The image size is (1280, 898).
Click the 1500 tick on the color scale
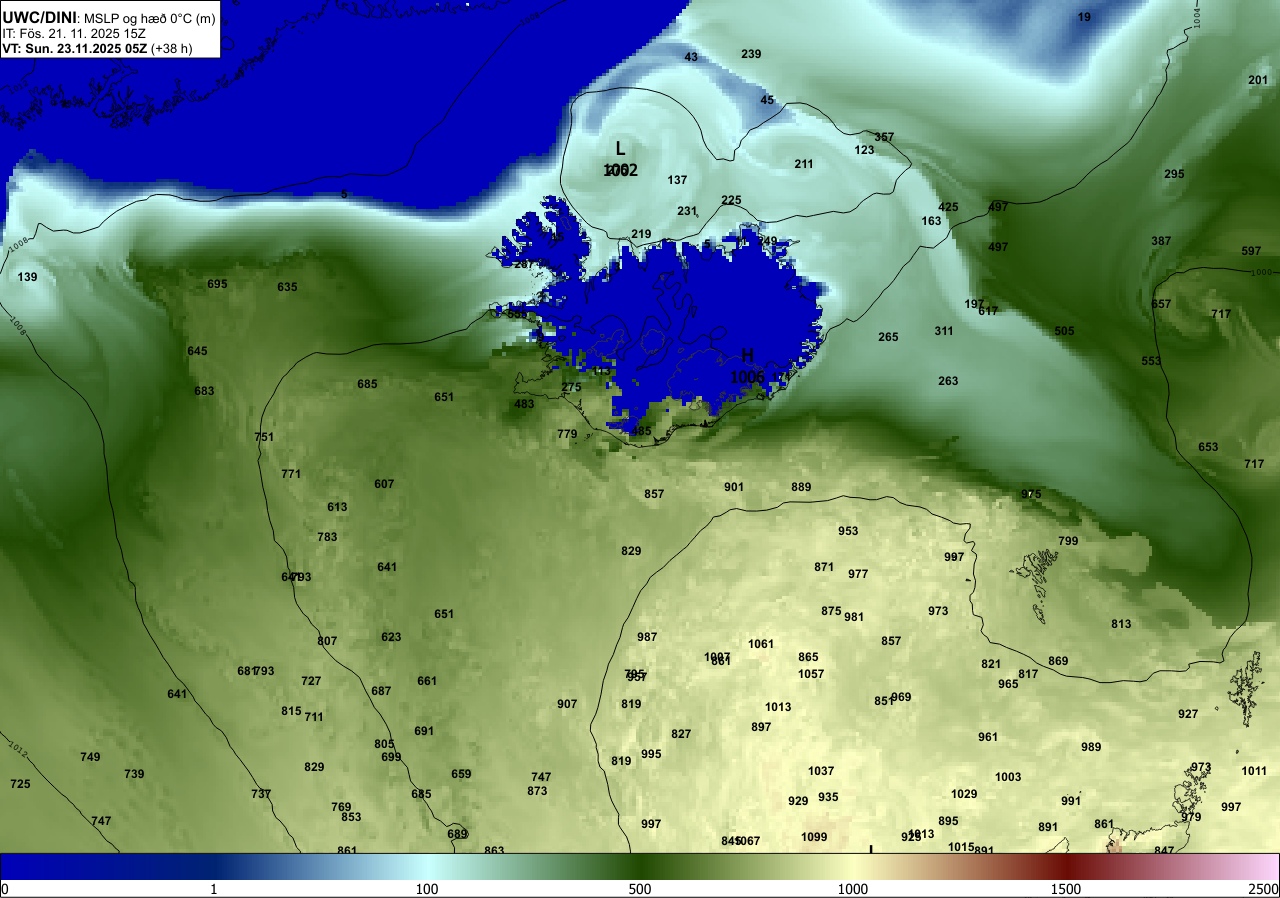[x=1066, y=889]
